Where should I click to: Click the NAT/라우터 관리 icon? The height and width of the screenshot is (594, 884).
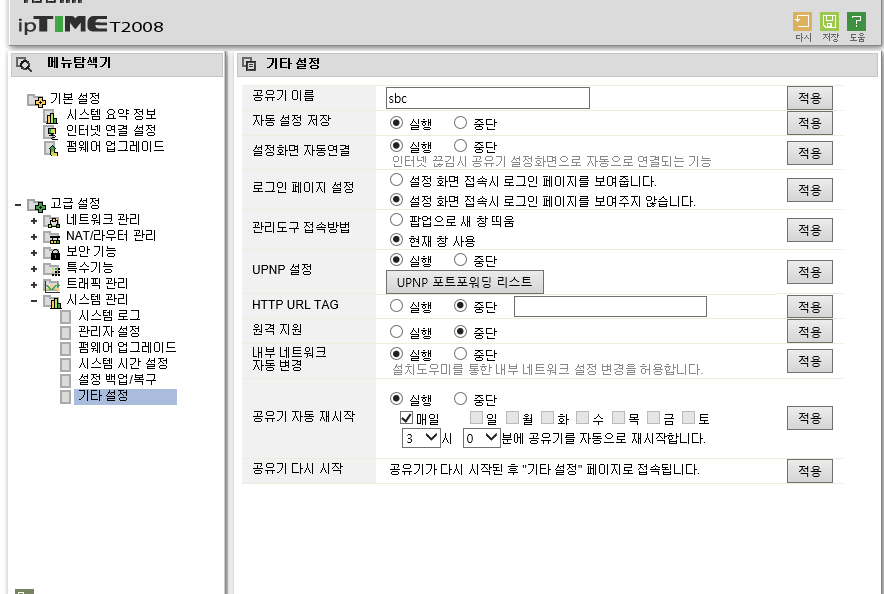point(52,237)
